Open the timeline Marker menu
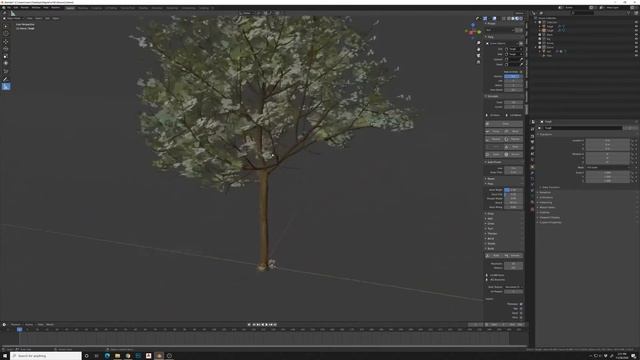The image size is (640, 360). tap(50, 324)
